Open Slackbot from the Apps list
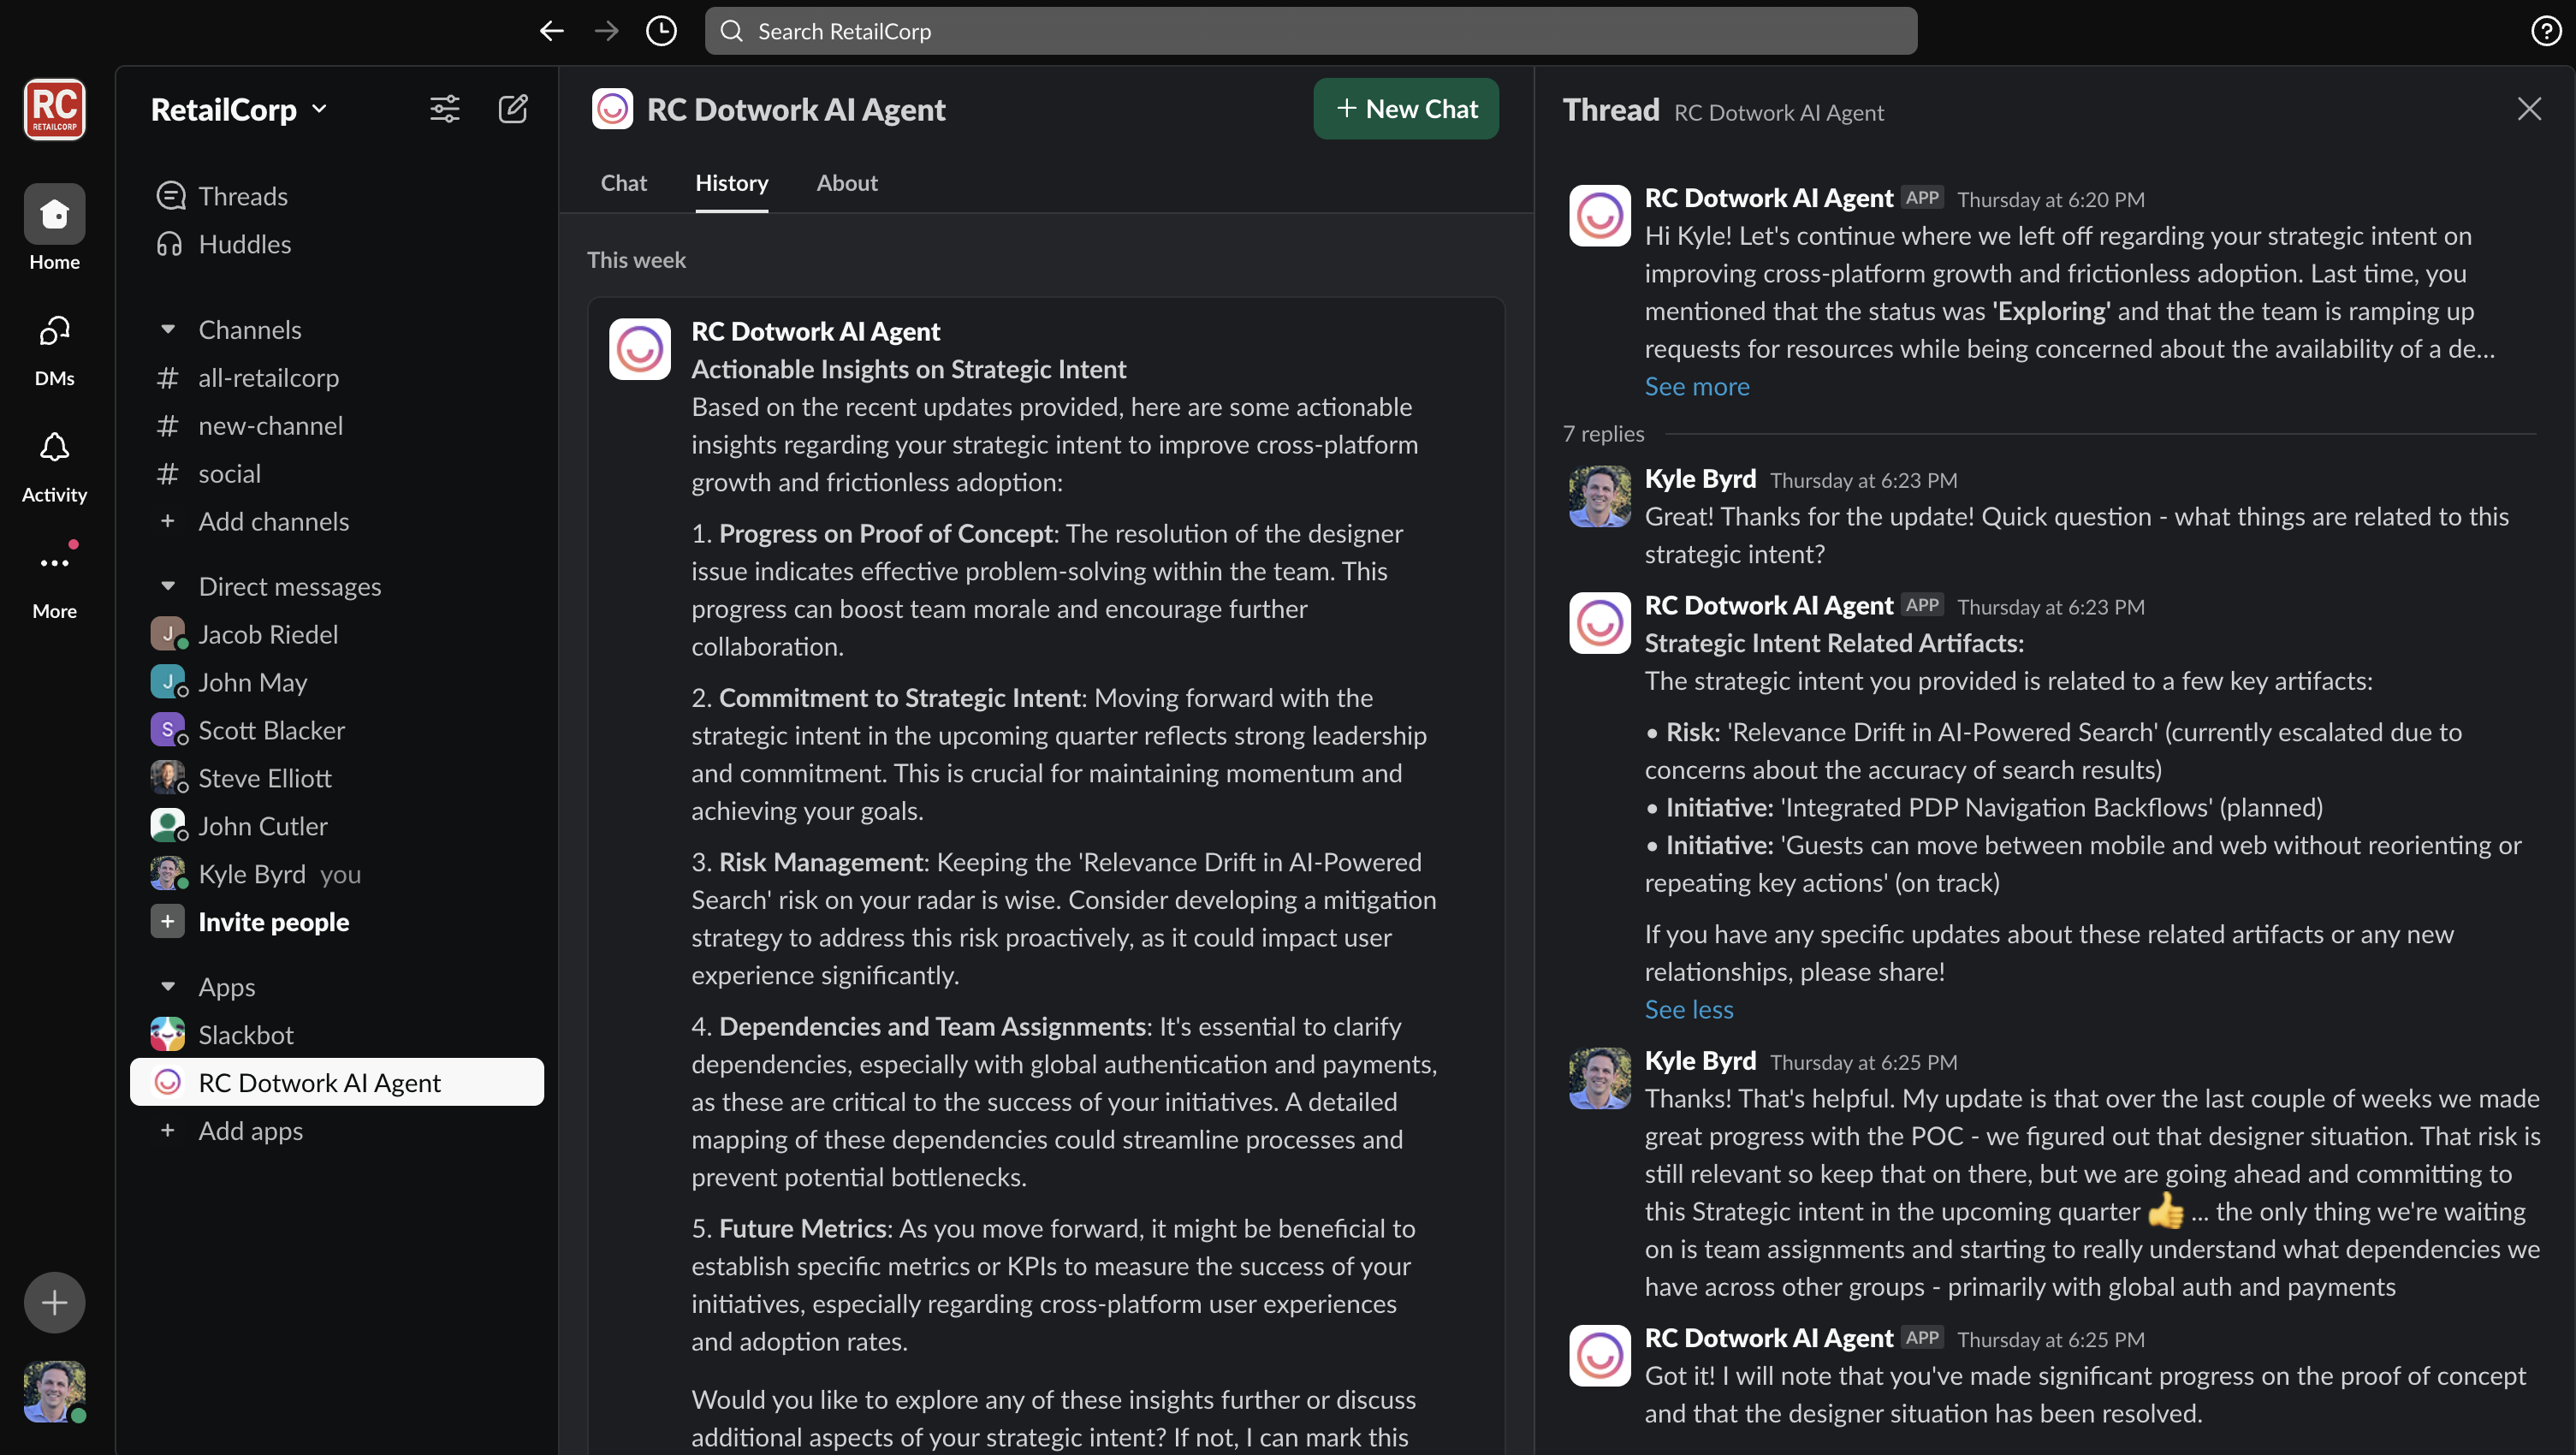2576x1455 pixels. (246, 1033)
